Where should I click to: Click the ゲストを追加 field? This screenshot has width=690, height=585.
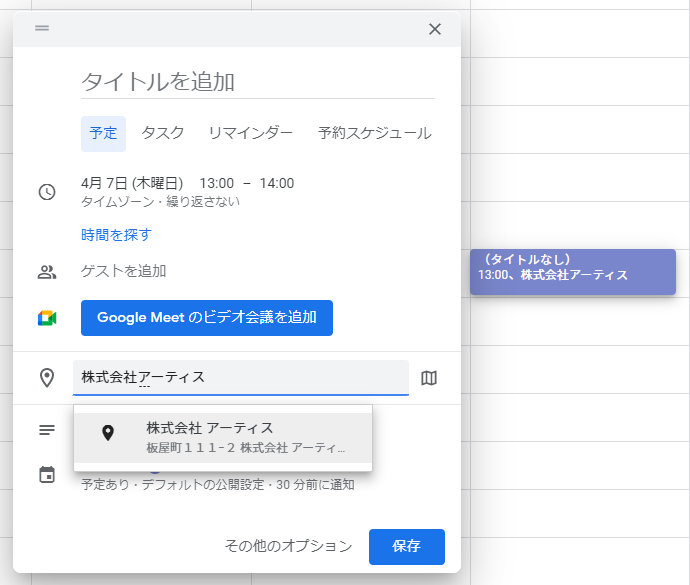pos(124,271)
